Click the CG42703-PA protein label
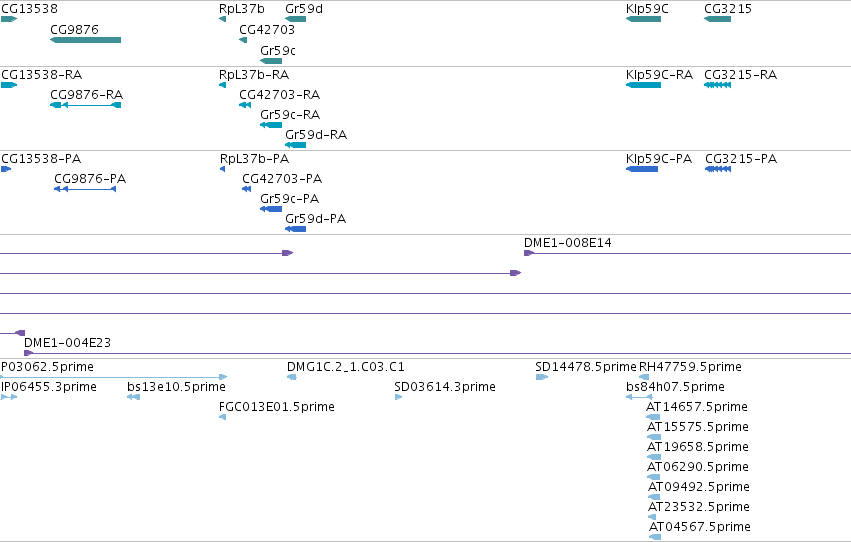The width and height of the screenshot is (851, 542). click(282, 179)
